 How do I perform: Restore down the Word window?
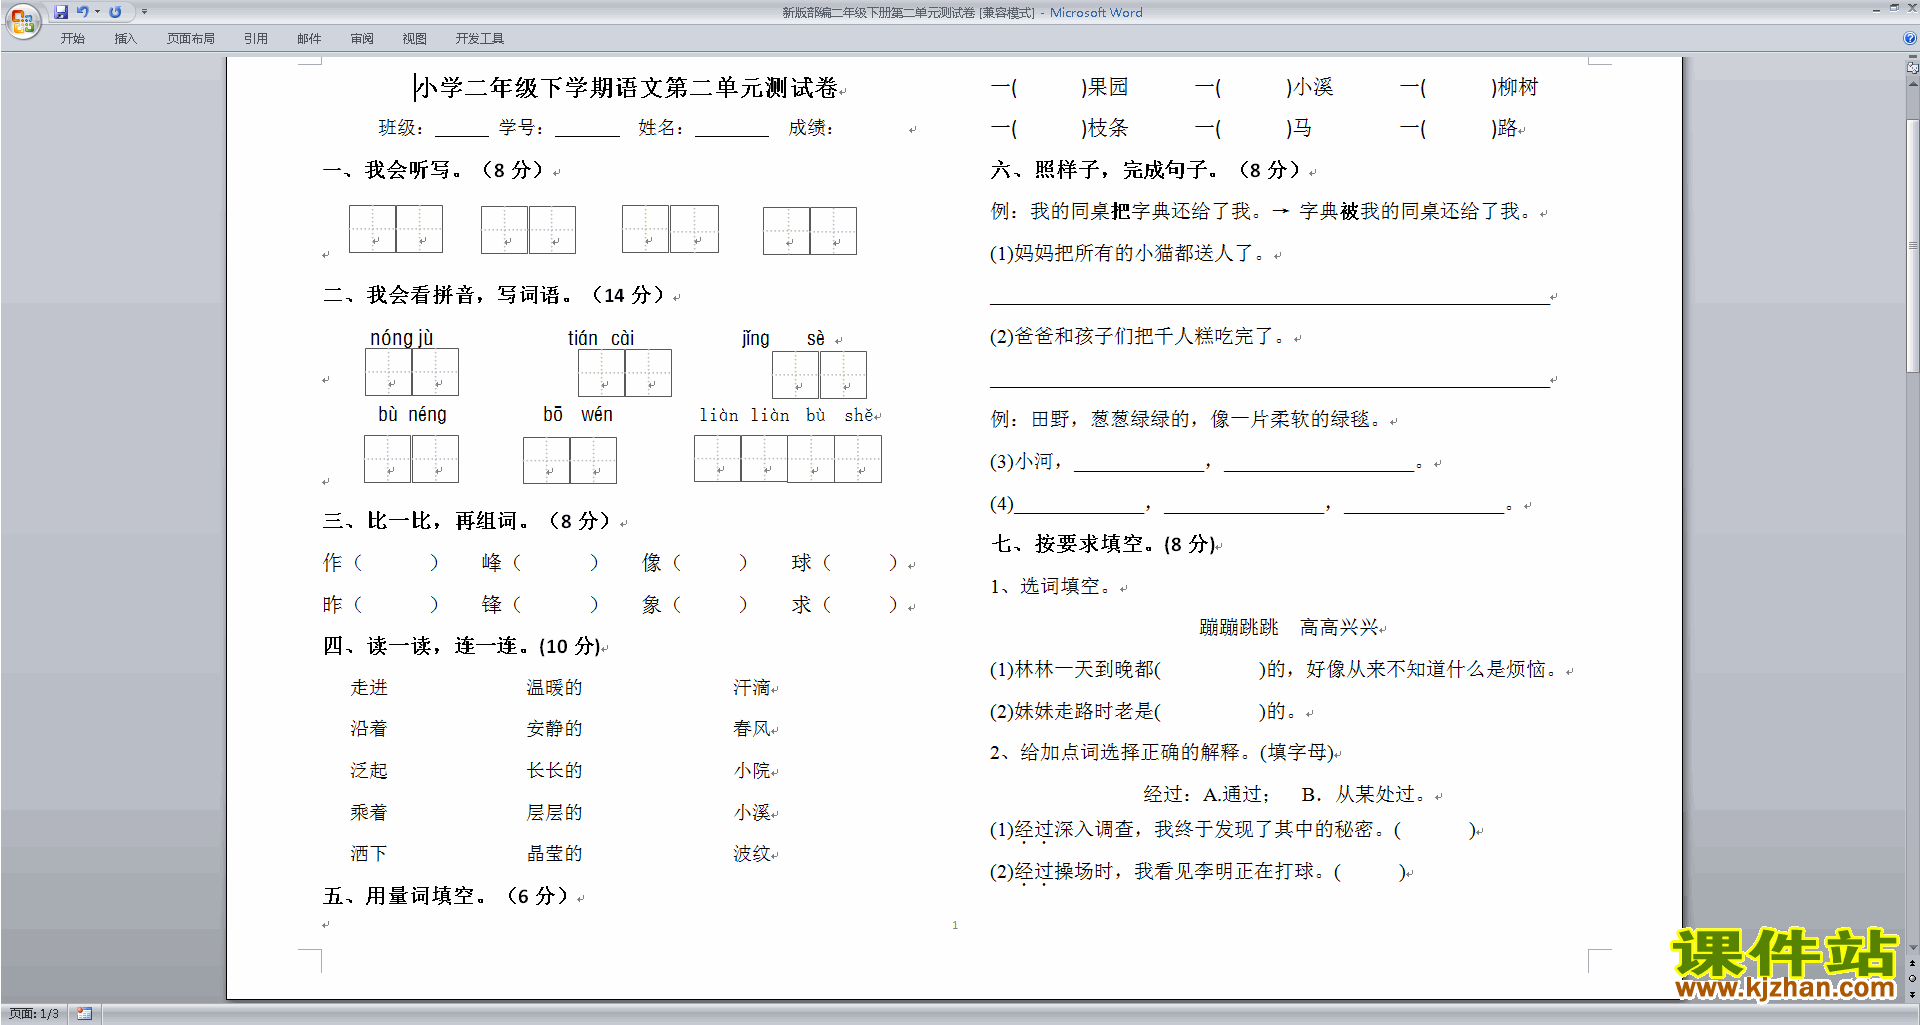pyautogui.click(x=1894, y=8)
